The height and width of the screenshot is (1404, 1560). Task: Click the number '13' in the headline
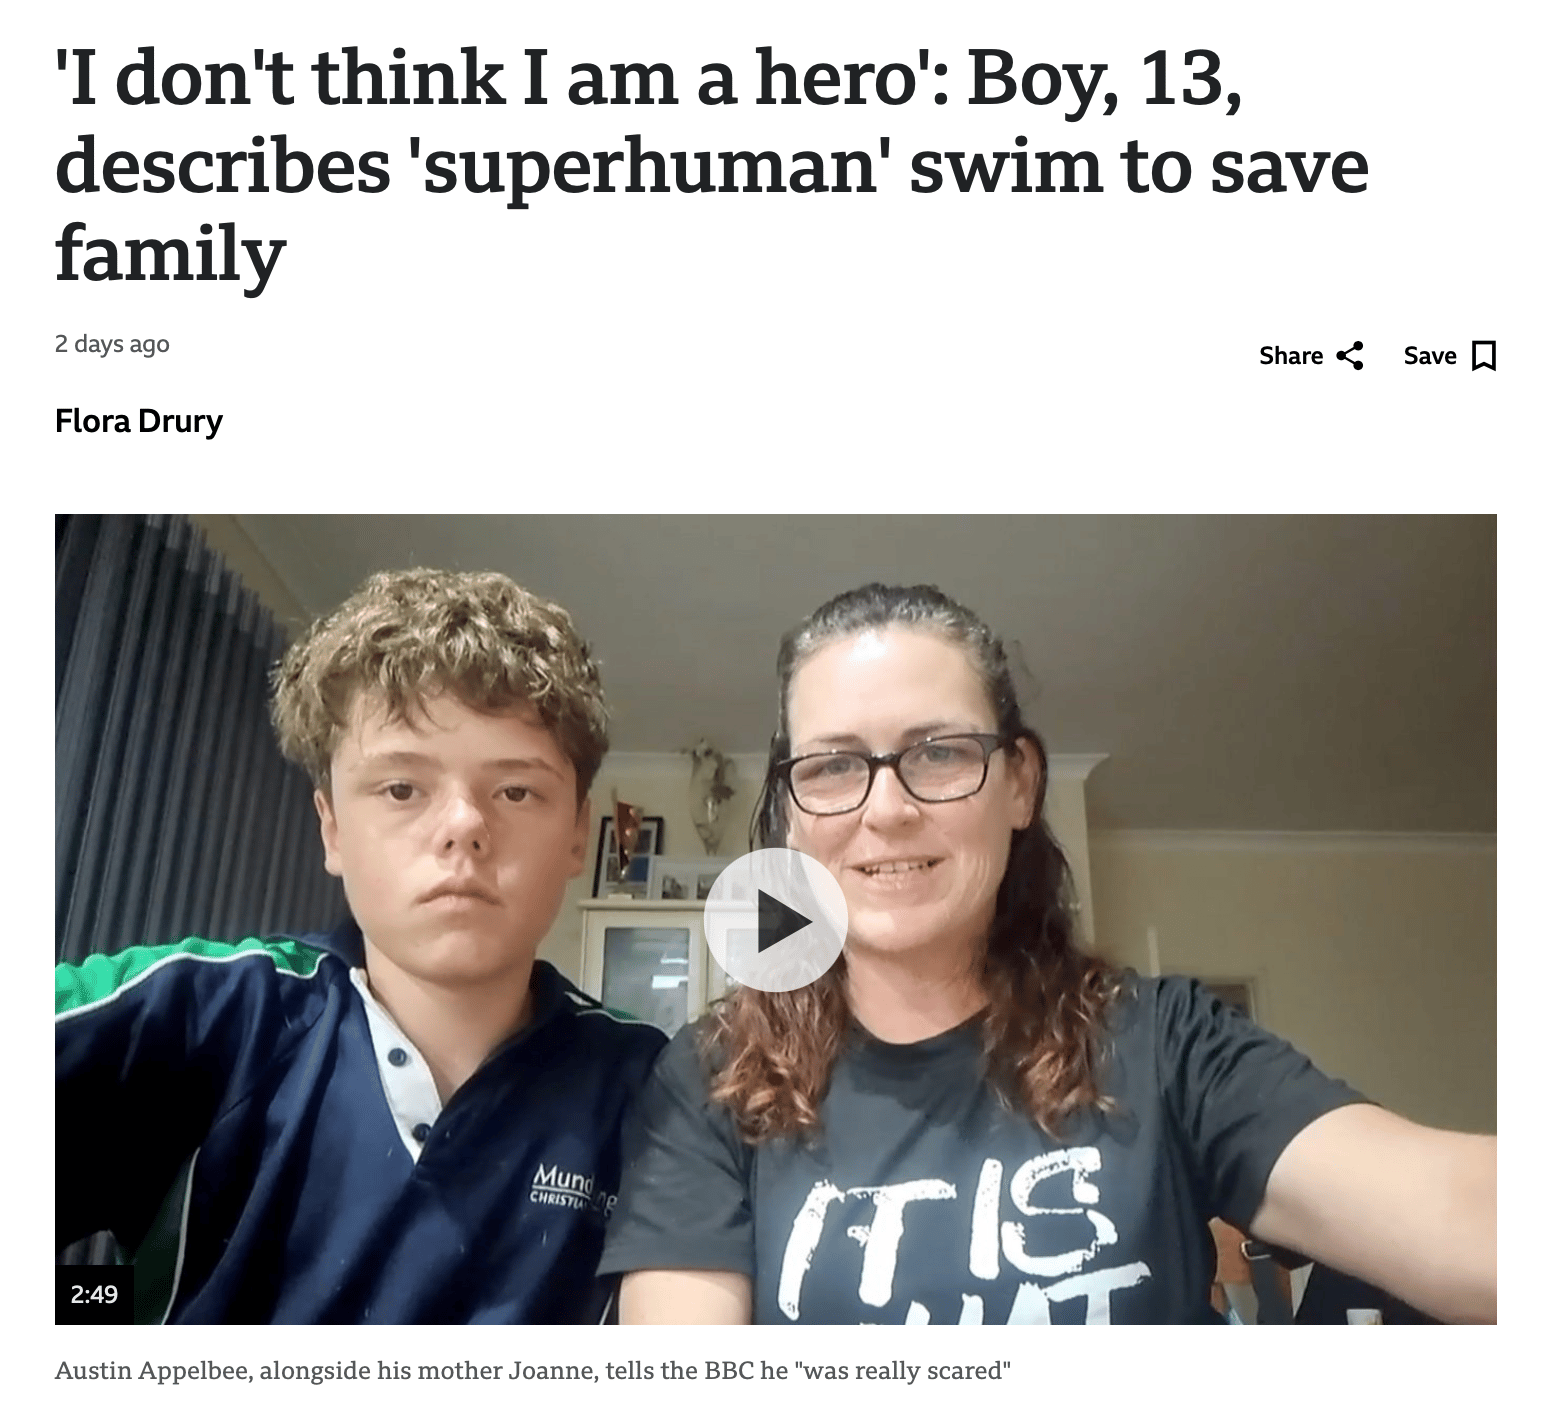1180,80
